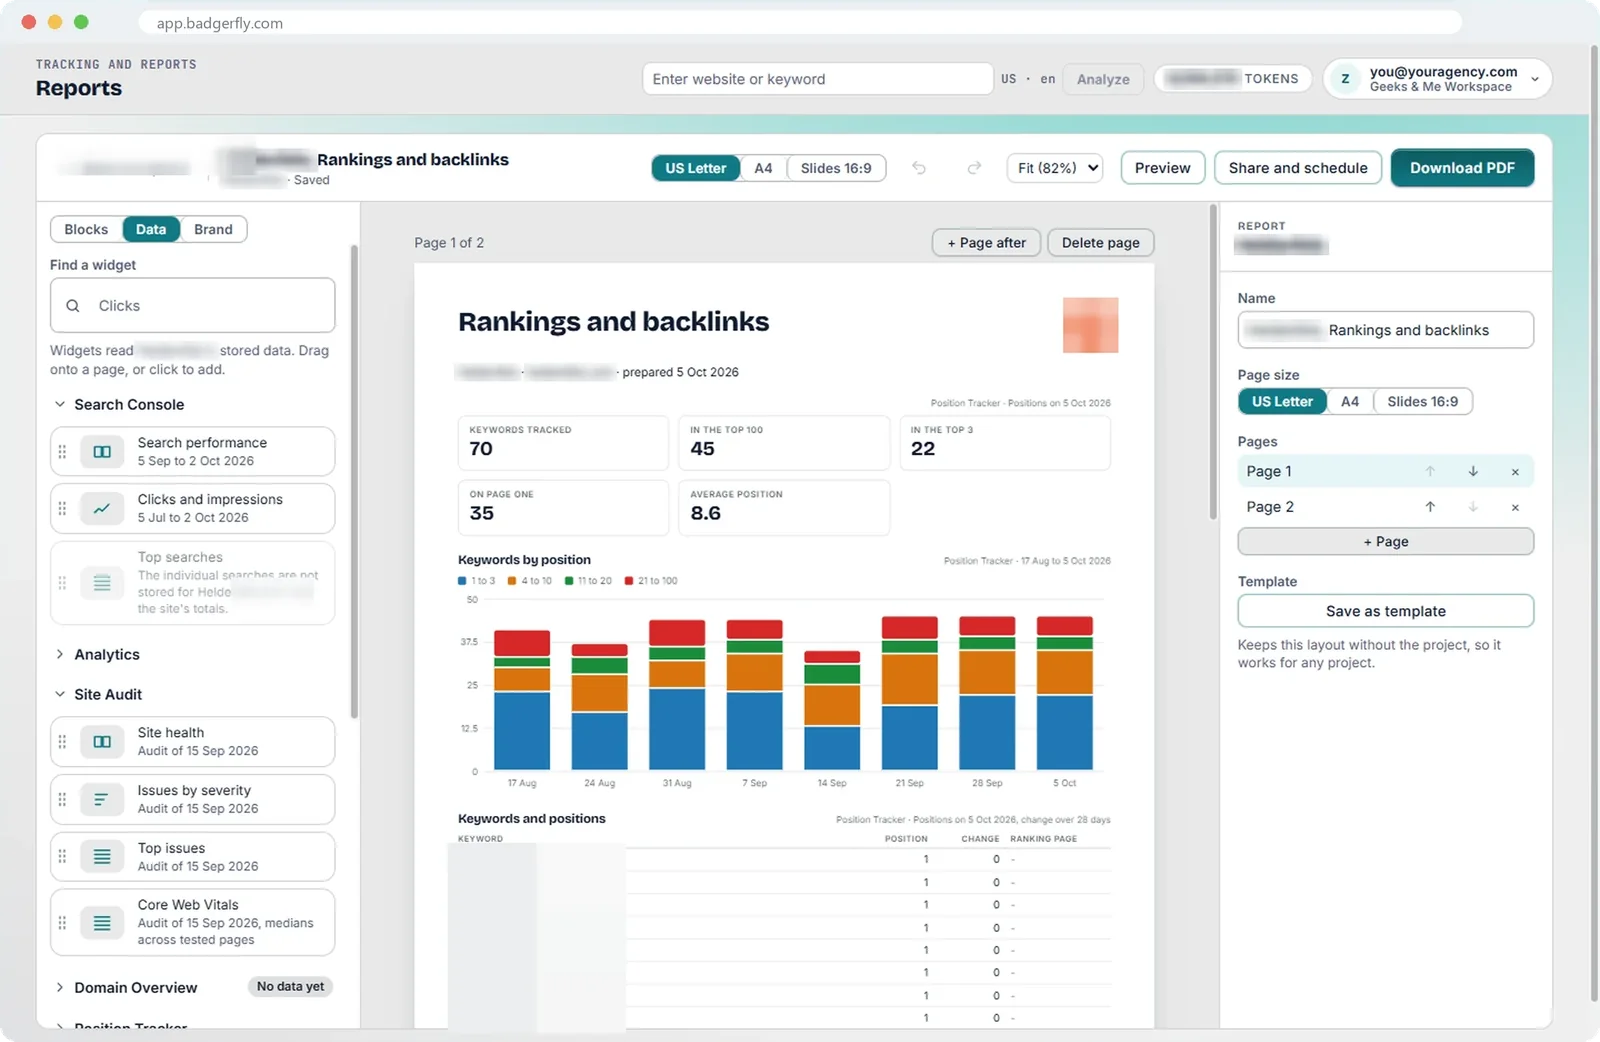Remove Page 2 with the x icon
Screen dimensions: 1600x1042
(x=1515, y=508)
